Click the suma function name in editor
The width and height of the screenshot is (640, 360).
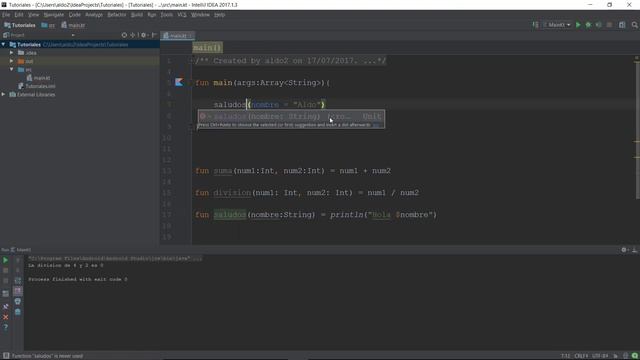point(223,171)
